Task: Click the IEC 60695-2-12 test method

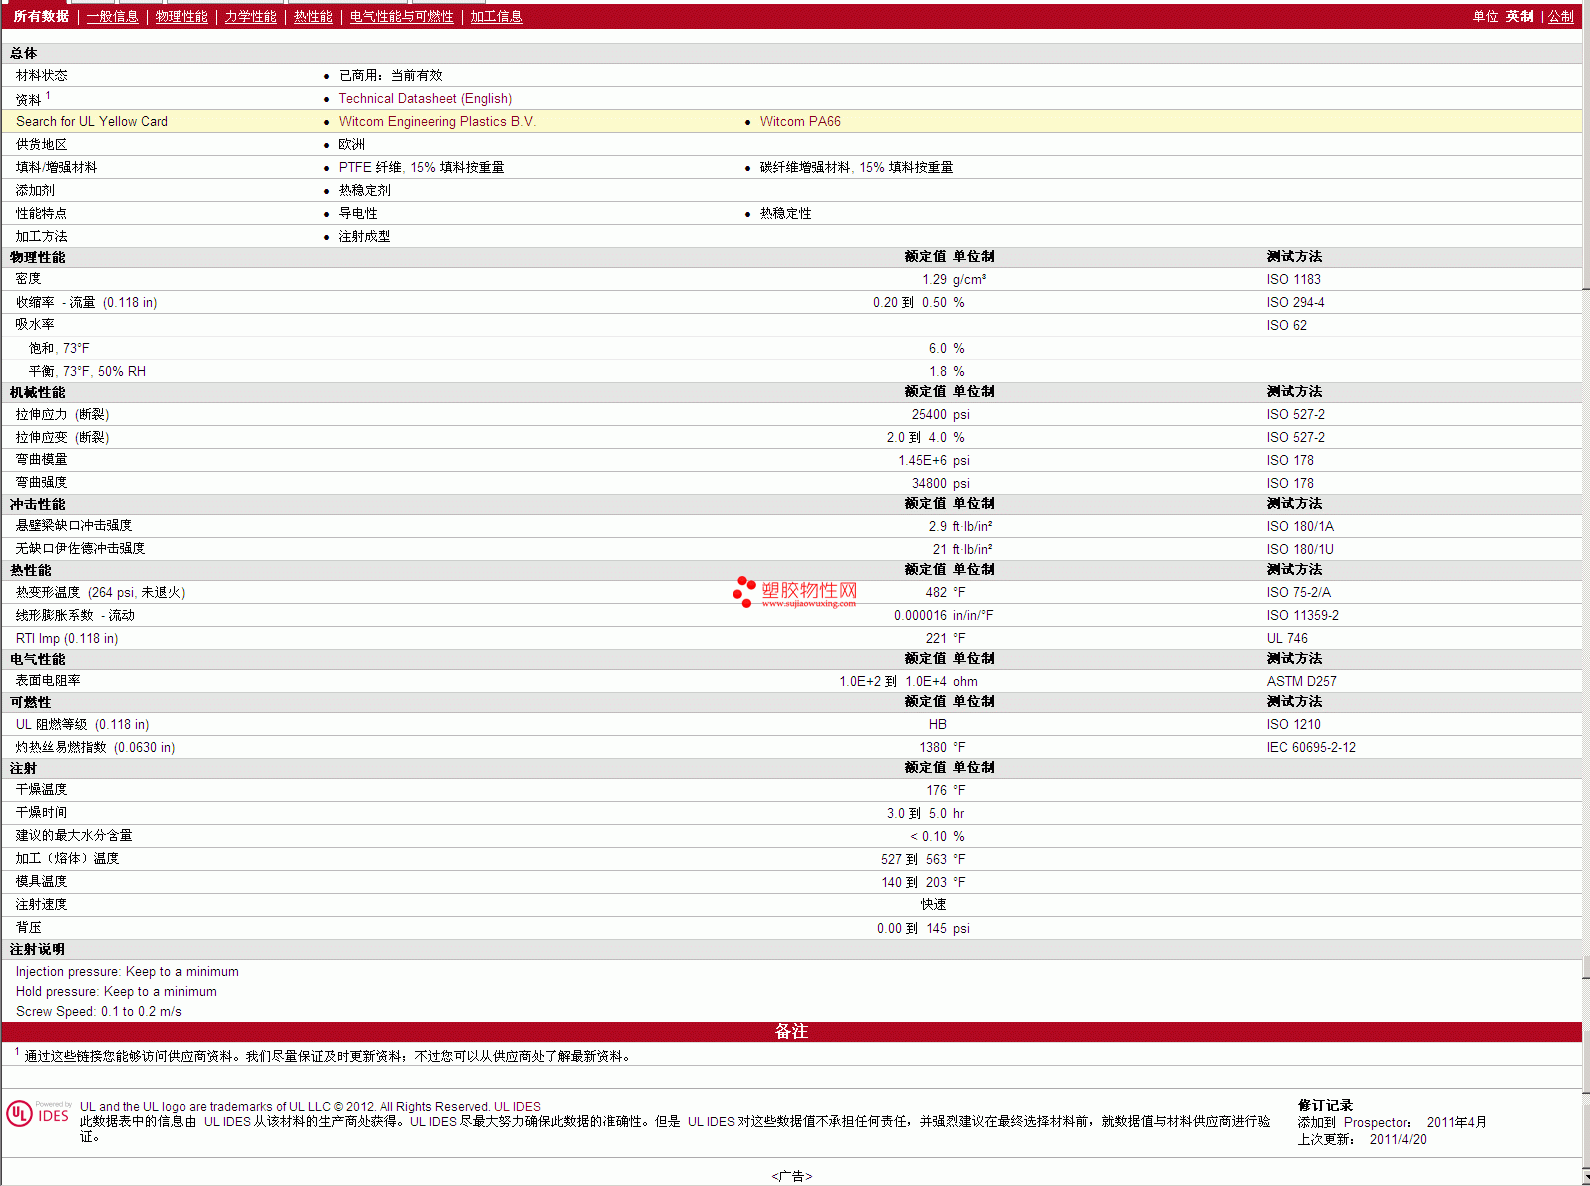Action: (x=1311, y=747)
